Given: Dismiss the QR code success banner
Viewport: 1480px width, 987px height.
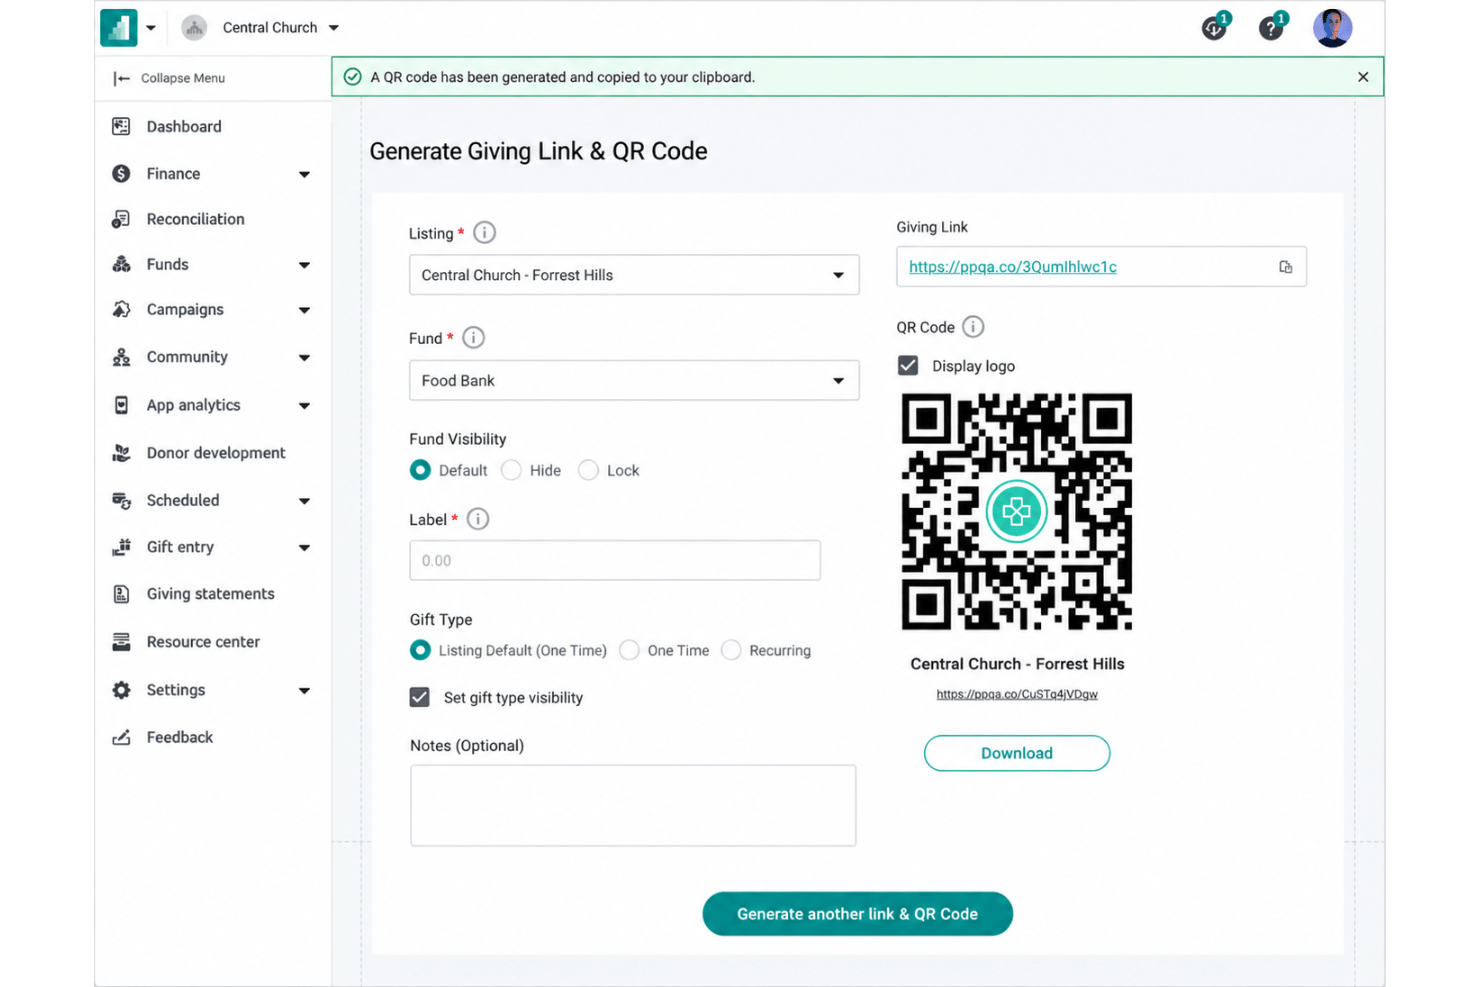Looking at the screenshot, I should coord(1363,77).
